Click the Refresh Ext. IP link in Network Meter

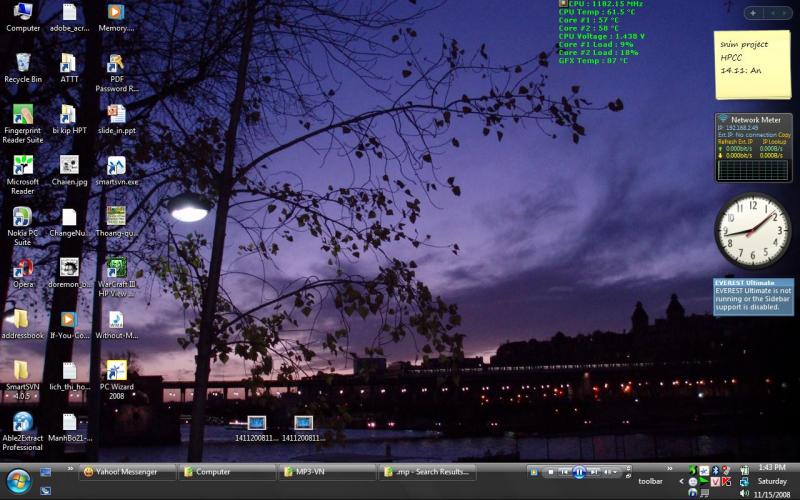732,141
